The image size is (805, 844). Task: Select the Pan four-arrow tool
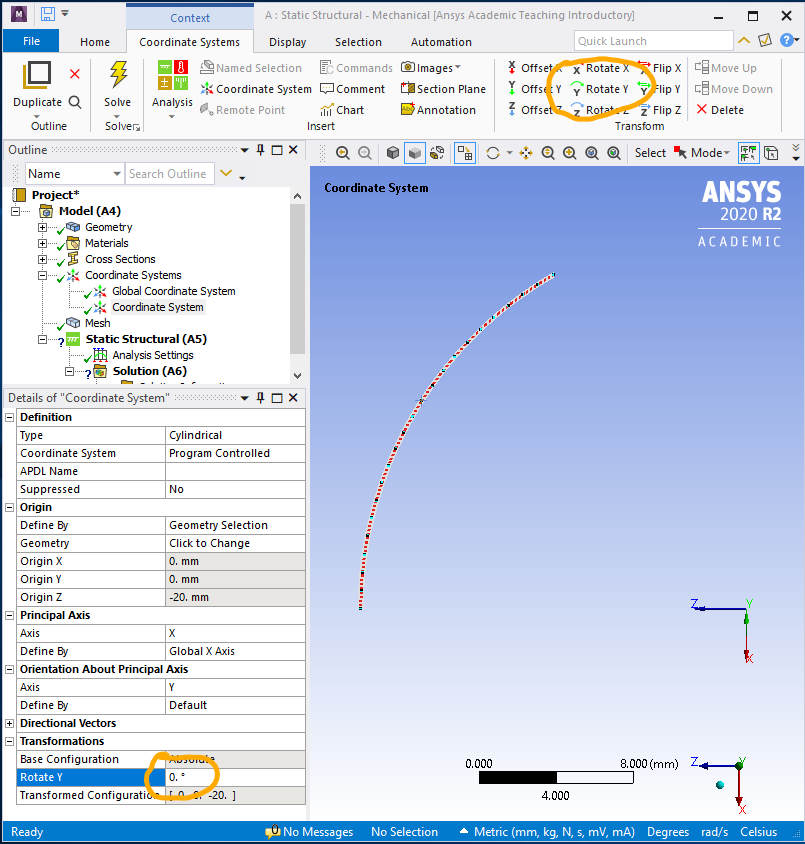pyautogui.click(x=526, y=153)
